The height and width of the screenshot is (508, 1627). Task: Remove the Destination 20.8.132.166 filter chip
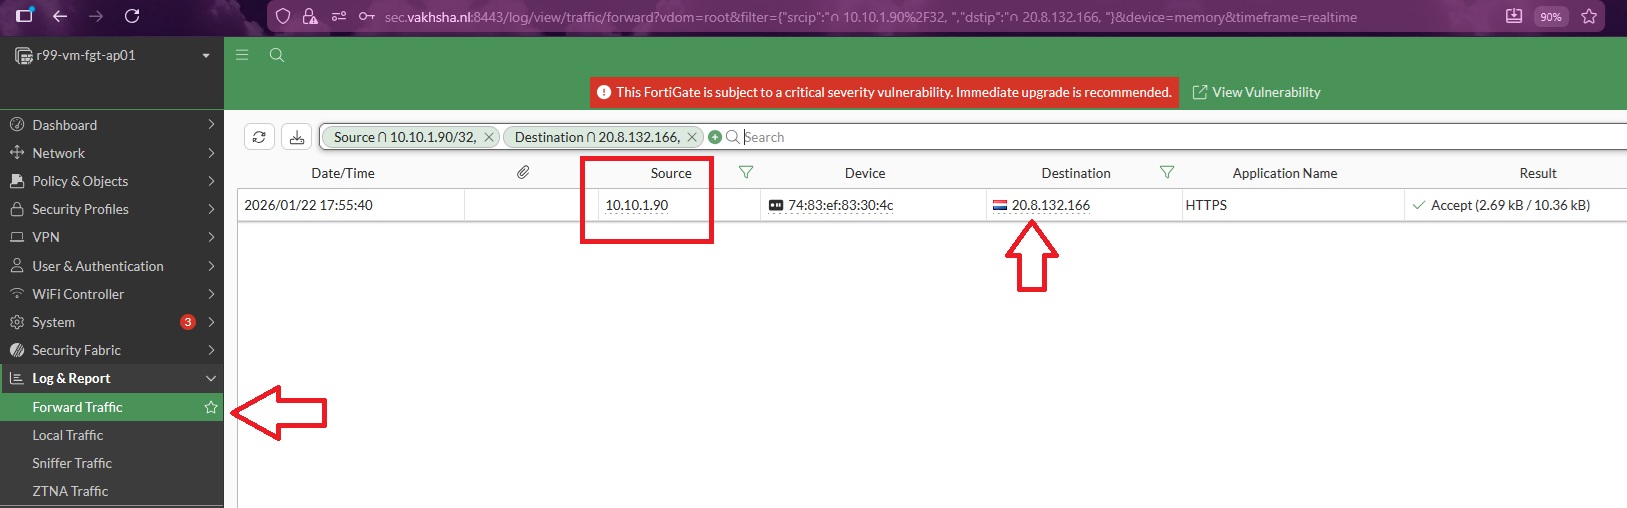692,137
